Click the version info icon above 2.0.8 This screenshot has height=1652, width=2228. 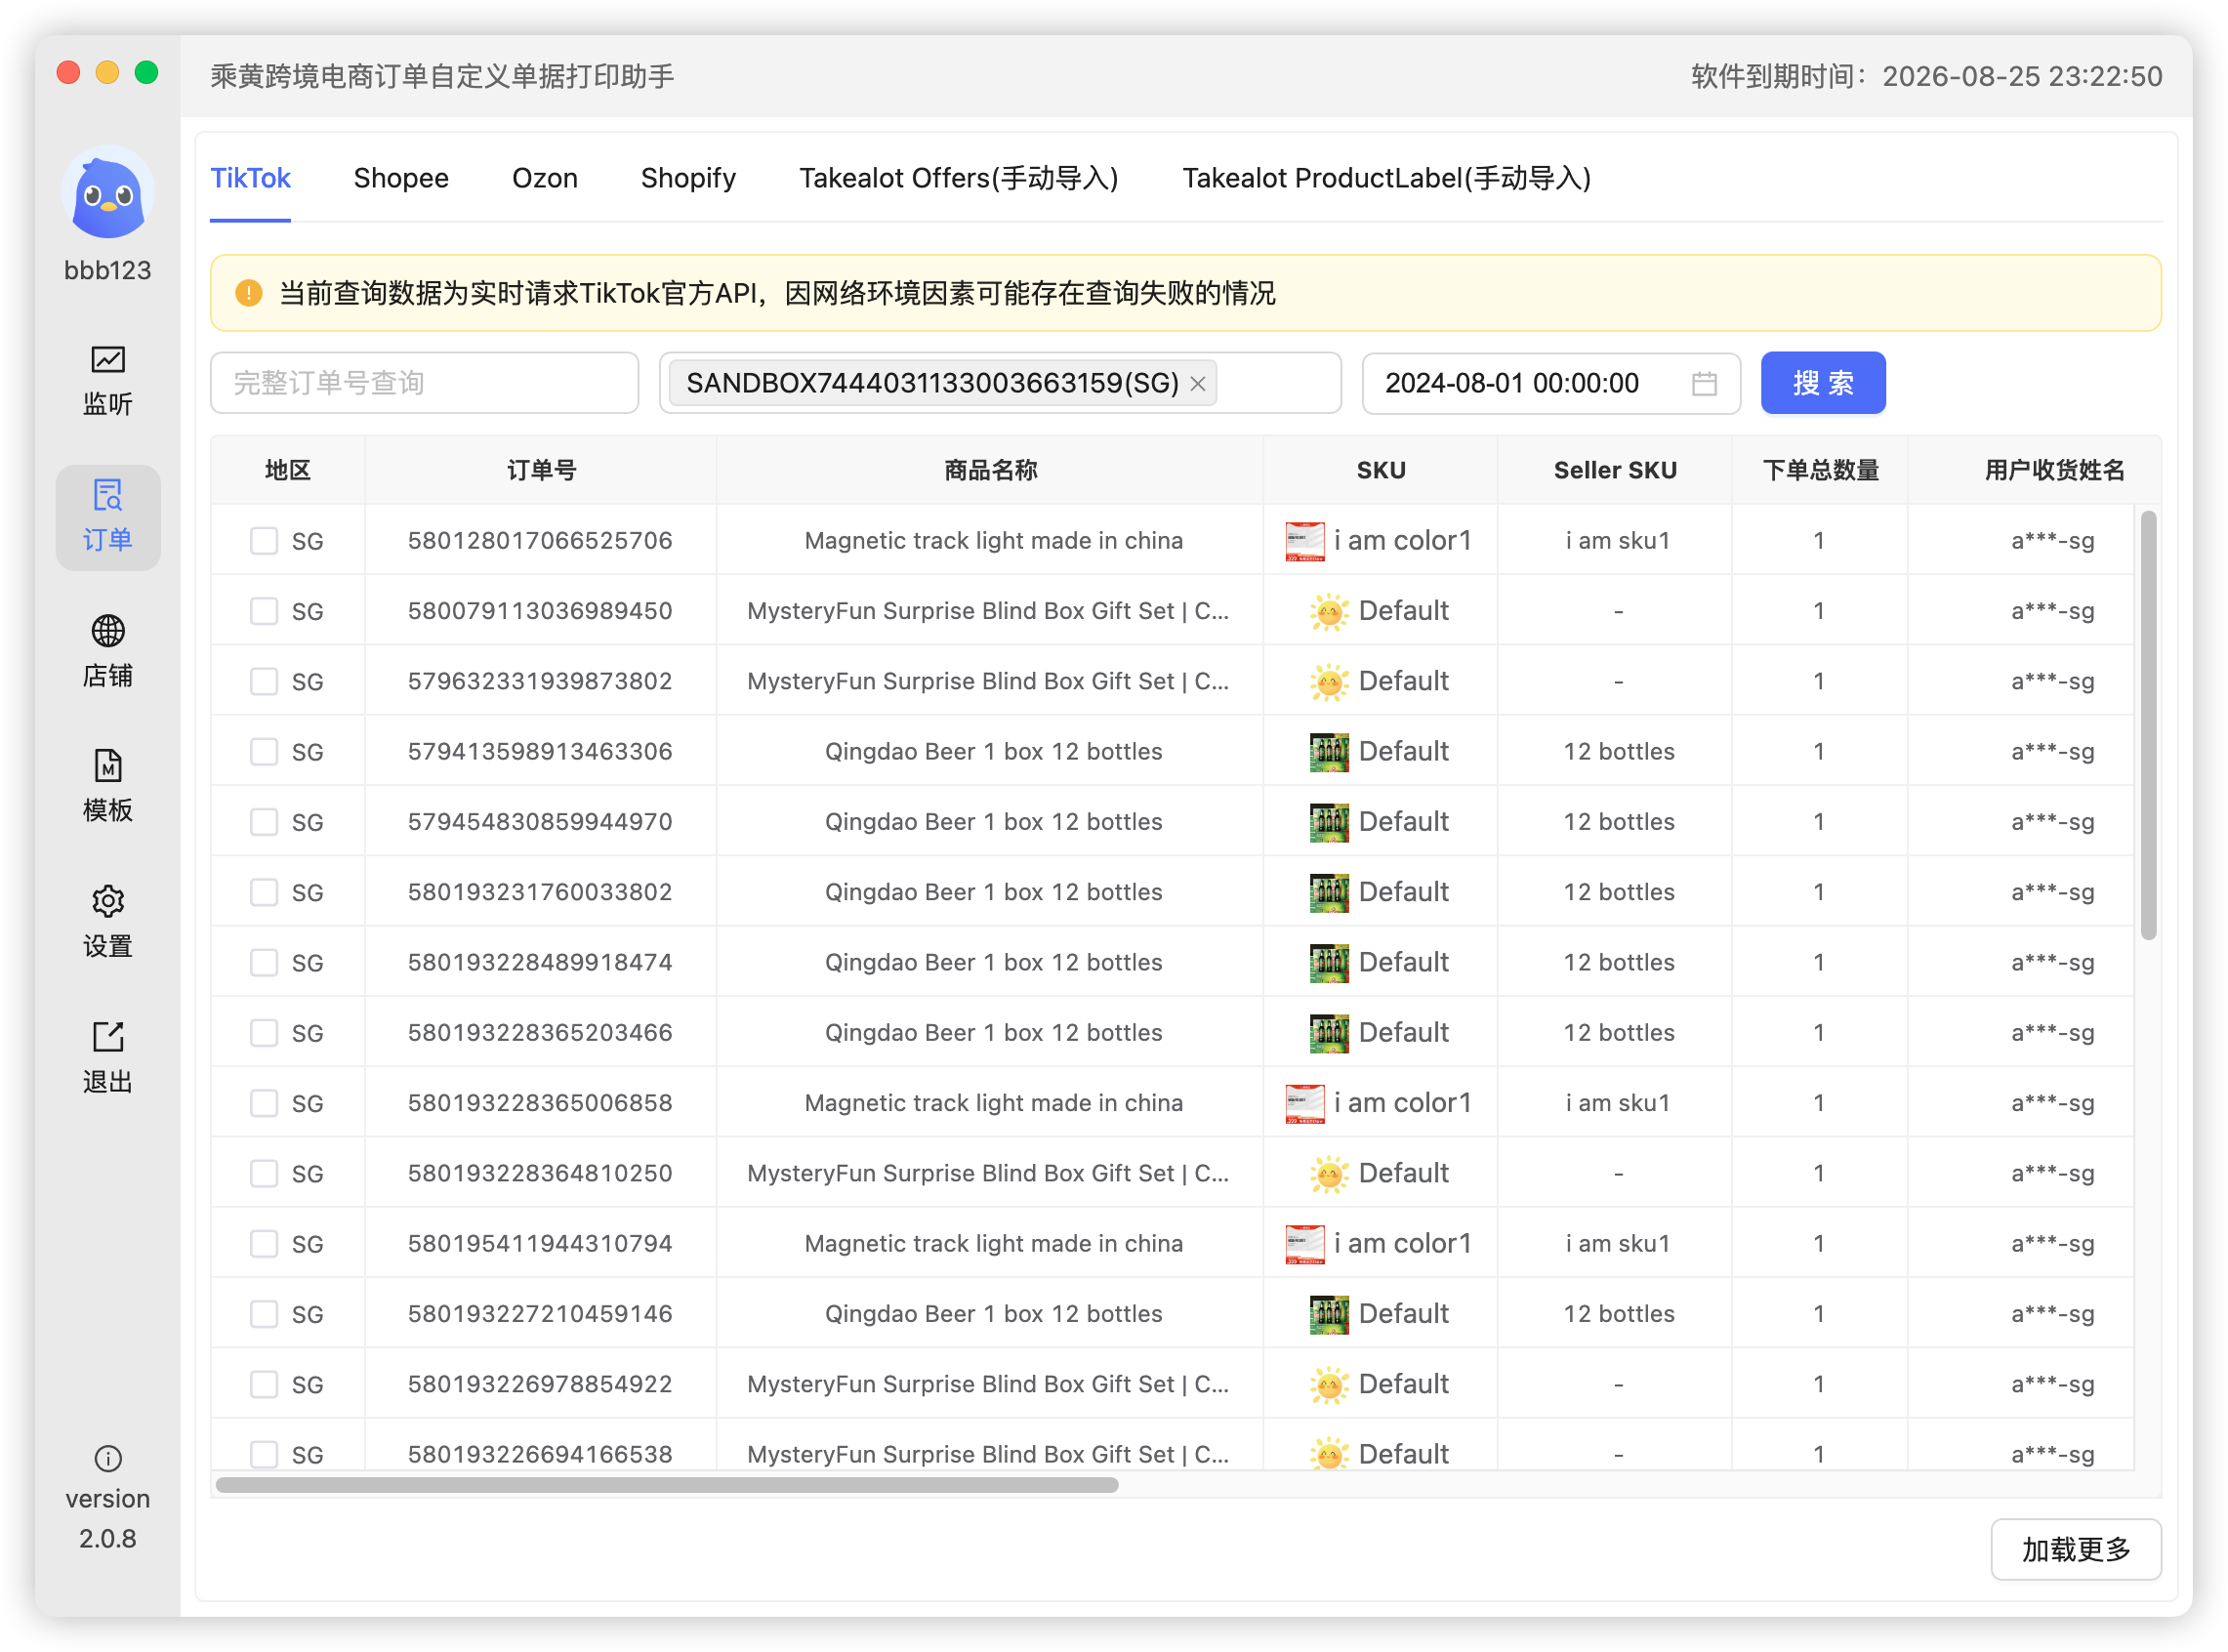click(x=108, y=1459)
